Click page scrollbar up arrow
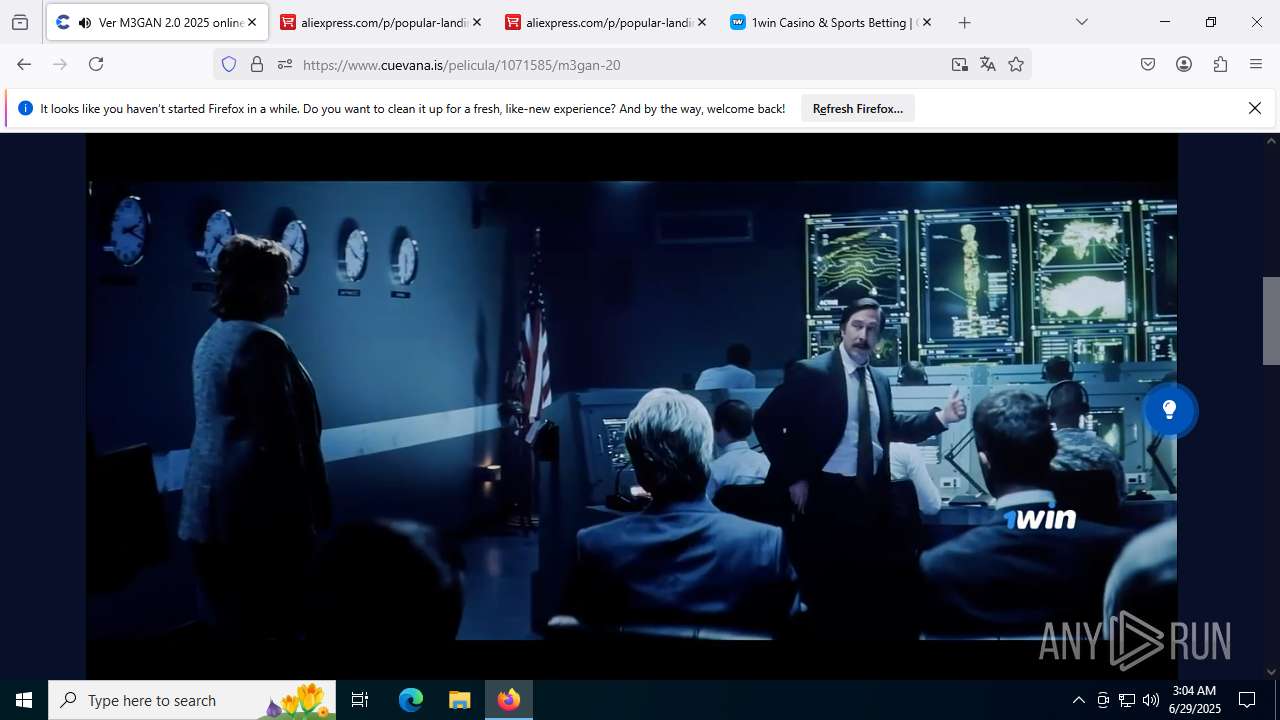 (1271, 141)
